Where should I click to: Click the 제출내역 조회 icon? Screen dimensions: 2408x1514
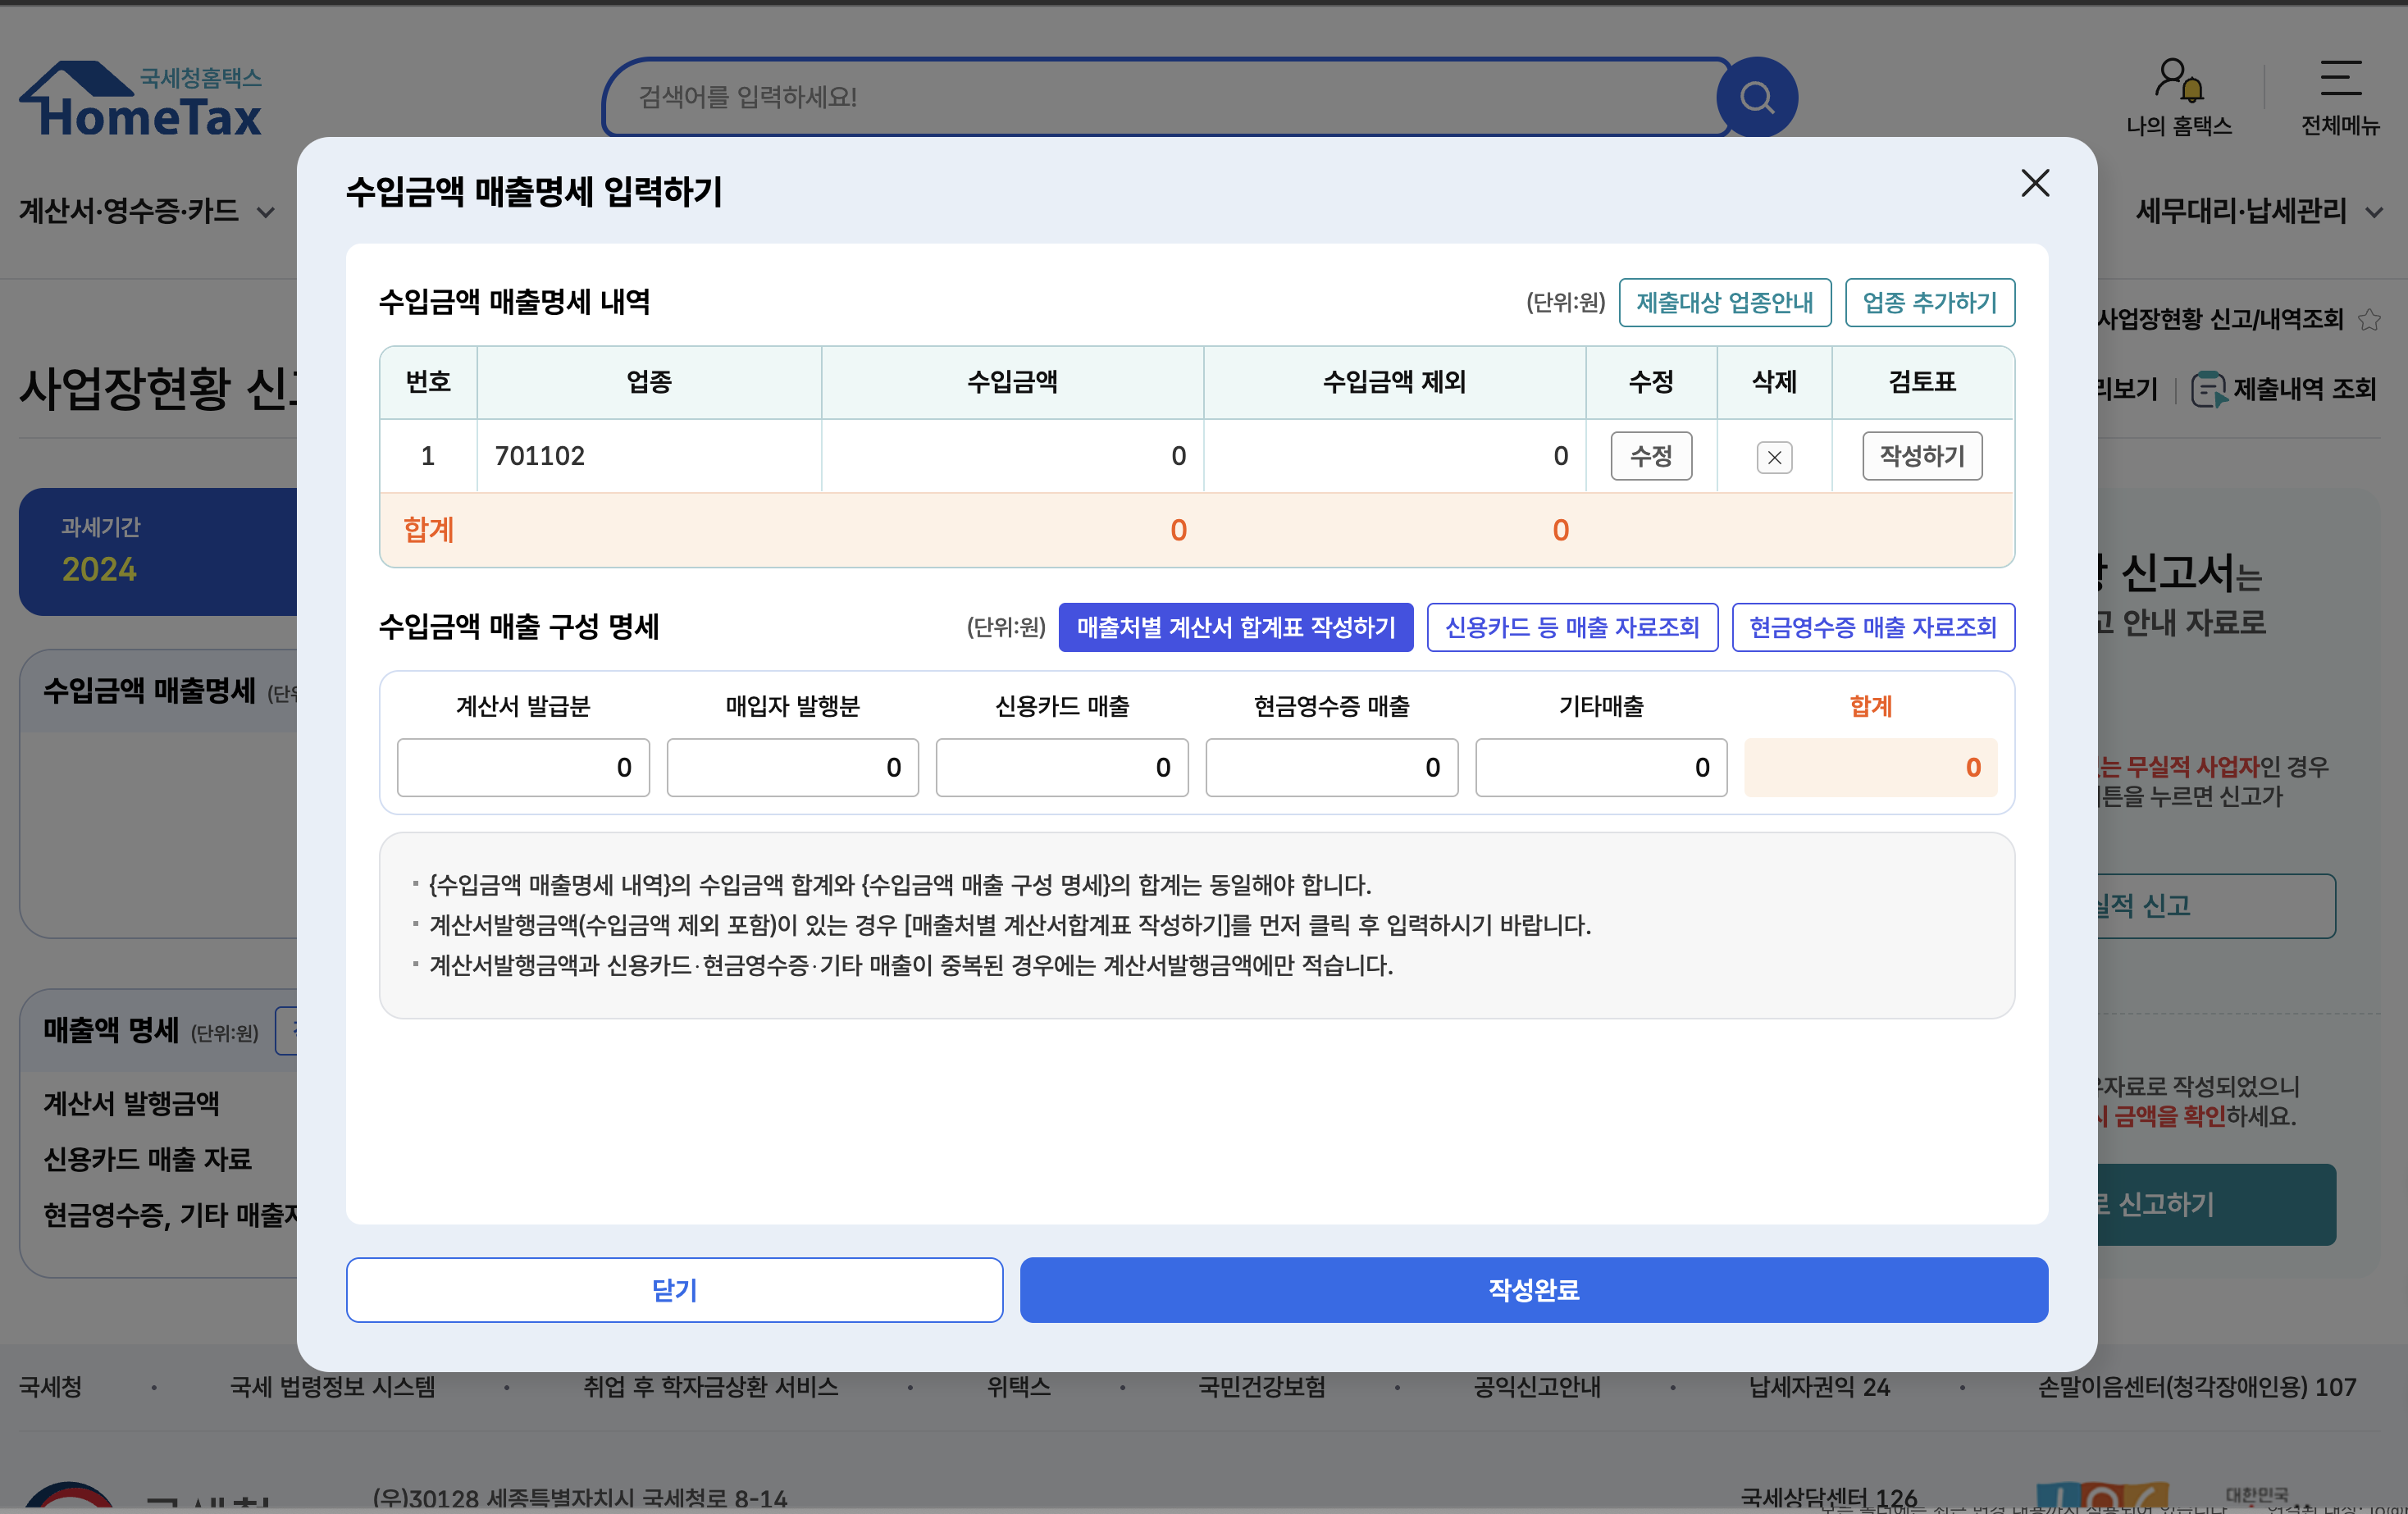(2208, 389)
